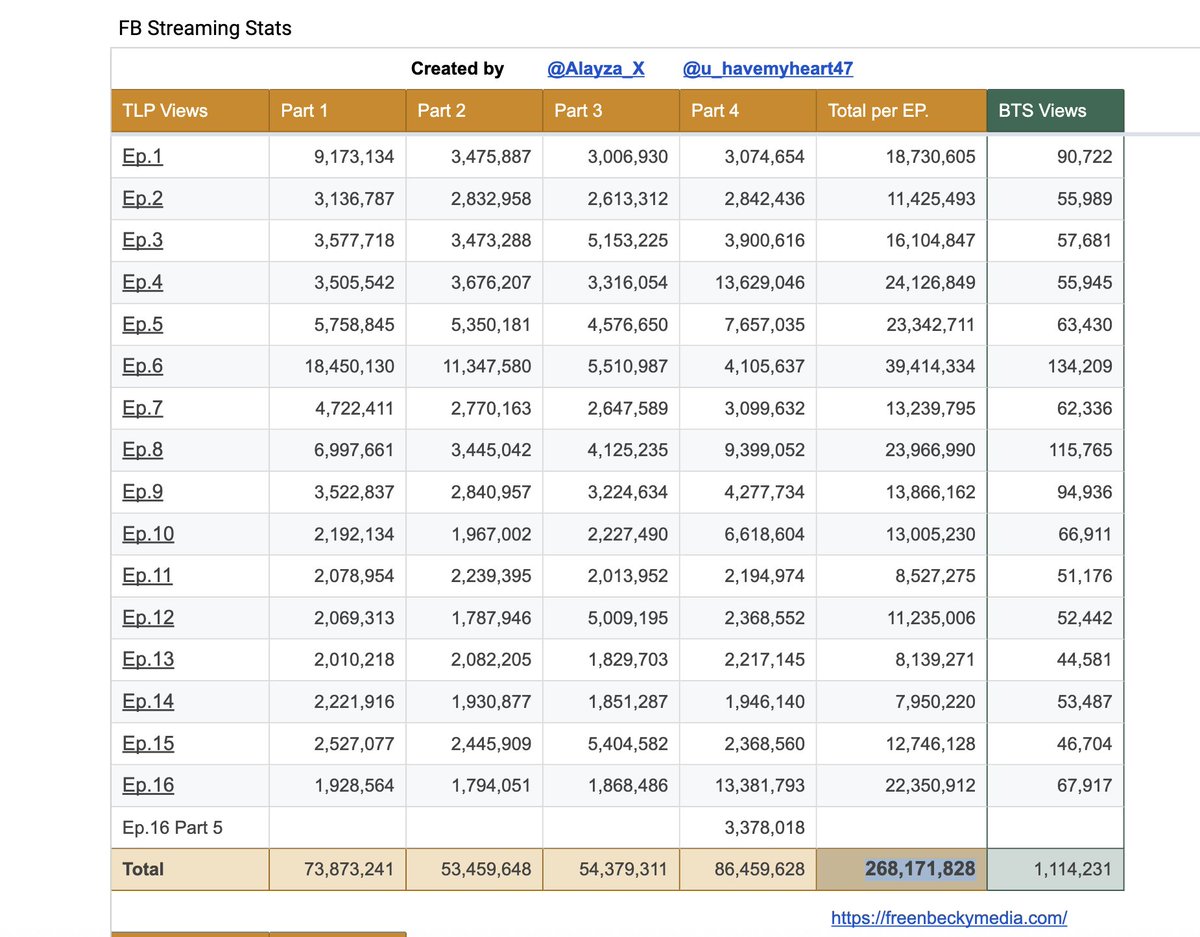Screen dimensions: 1200x937
Task: Select the Part 2 column header
Action: (x=475, y=110)
